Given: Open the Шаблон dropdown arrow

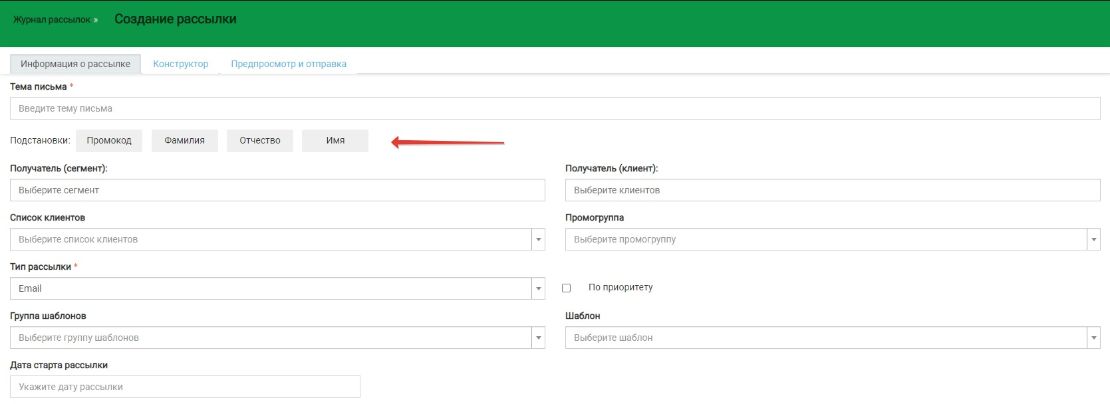Looking at the screenshot, I should 1093,338.
